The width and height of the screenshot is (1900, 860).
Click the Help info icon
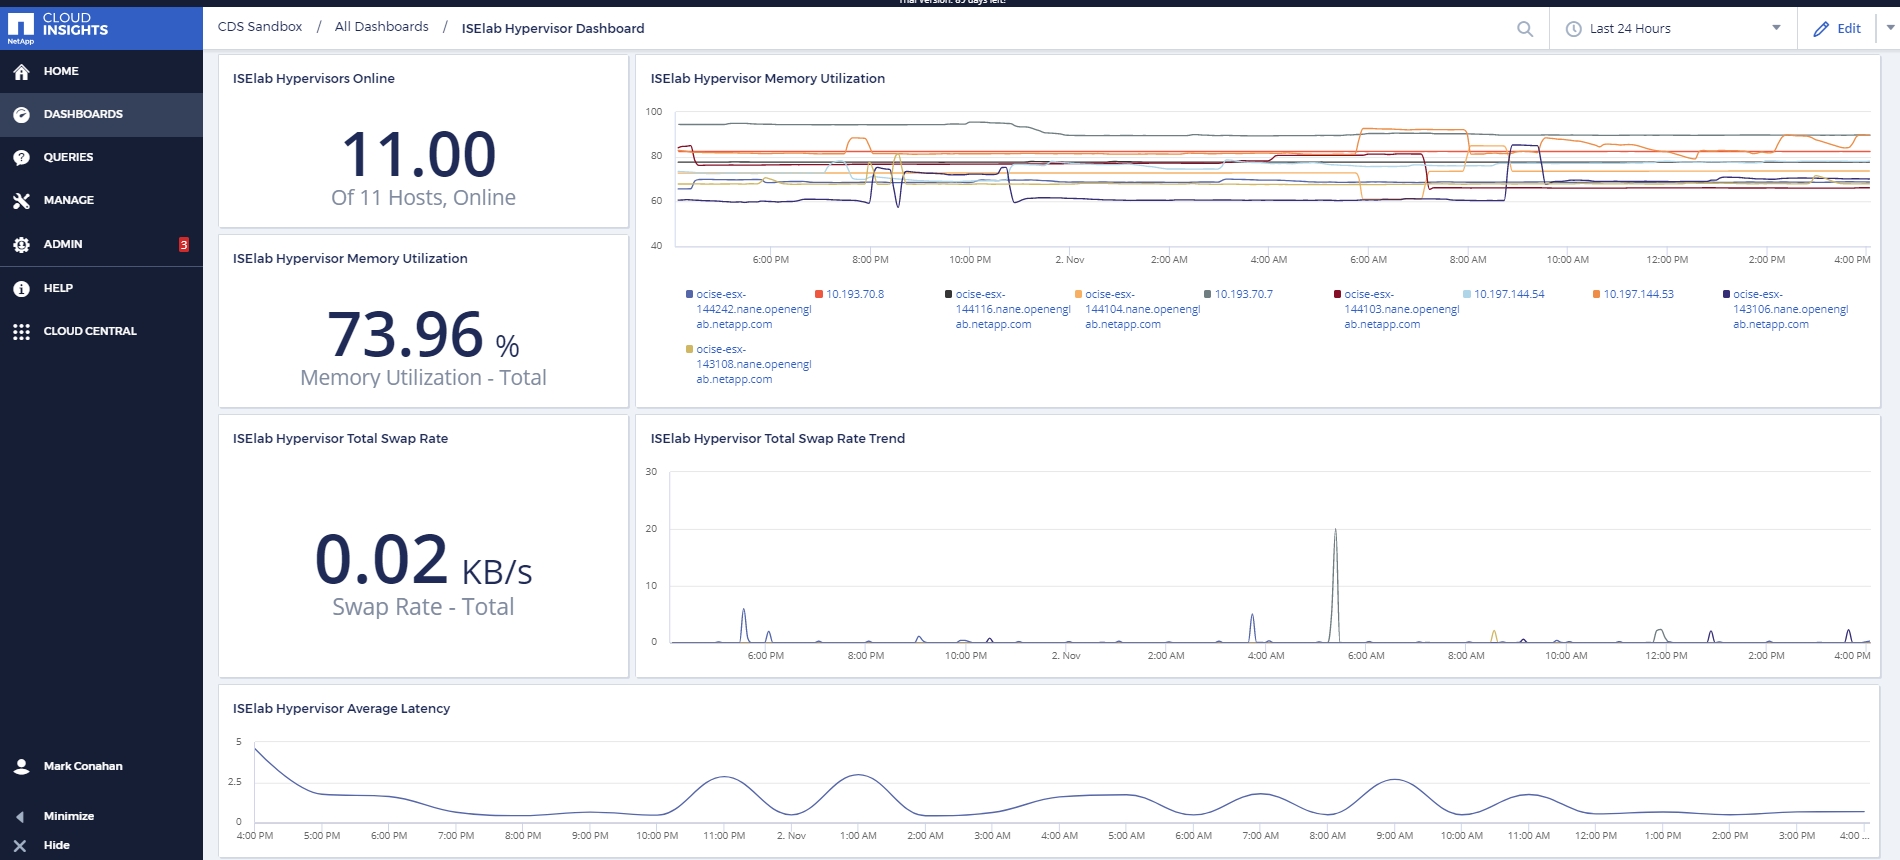[21, 289]
